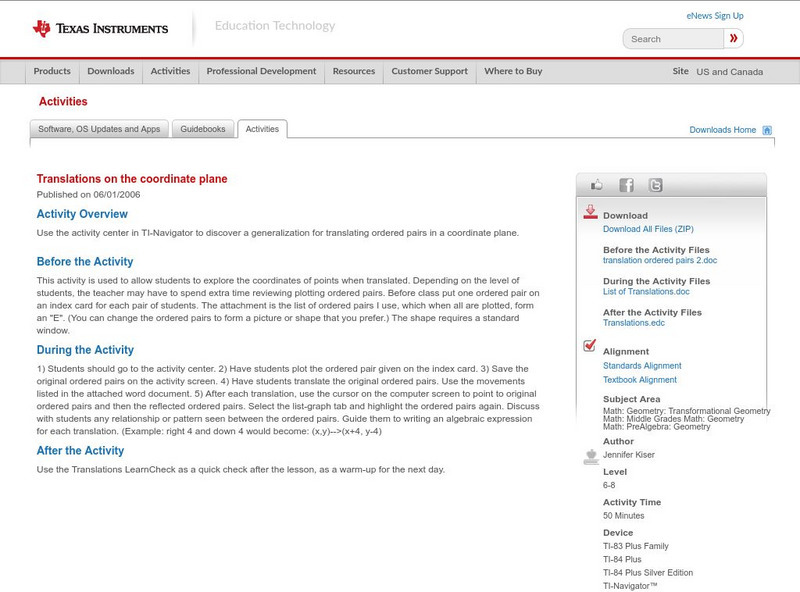Share activity via Facebook icon
Viewport: 800px width, 592px height.
point(627,185)
